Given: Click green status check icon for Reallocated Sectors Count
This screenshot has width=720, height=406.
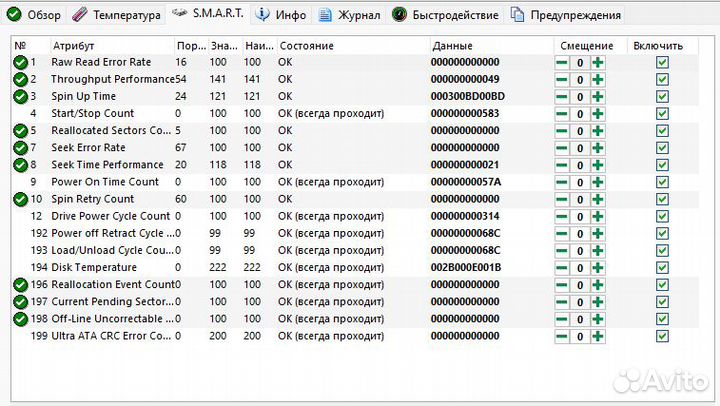Looking at the screenshot, I should point(21,131).
